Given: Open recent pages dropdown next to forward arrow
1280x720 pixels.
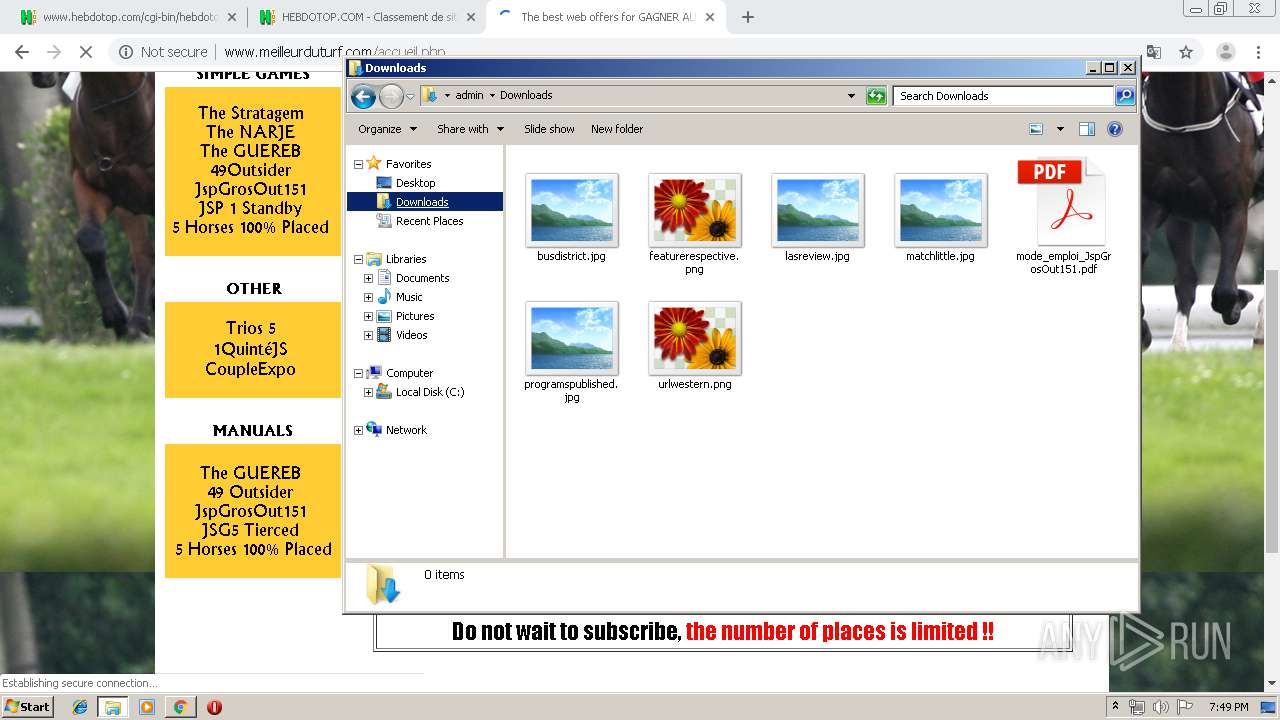Looking at the screenshot, I should 410,96.
